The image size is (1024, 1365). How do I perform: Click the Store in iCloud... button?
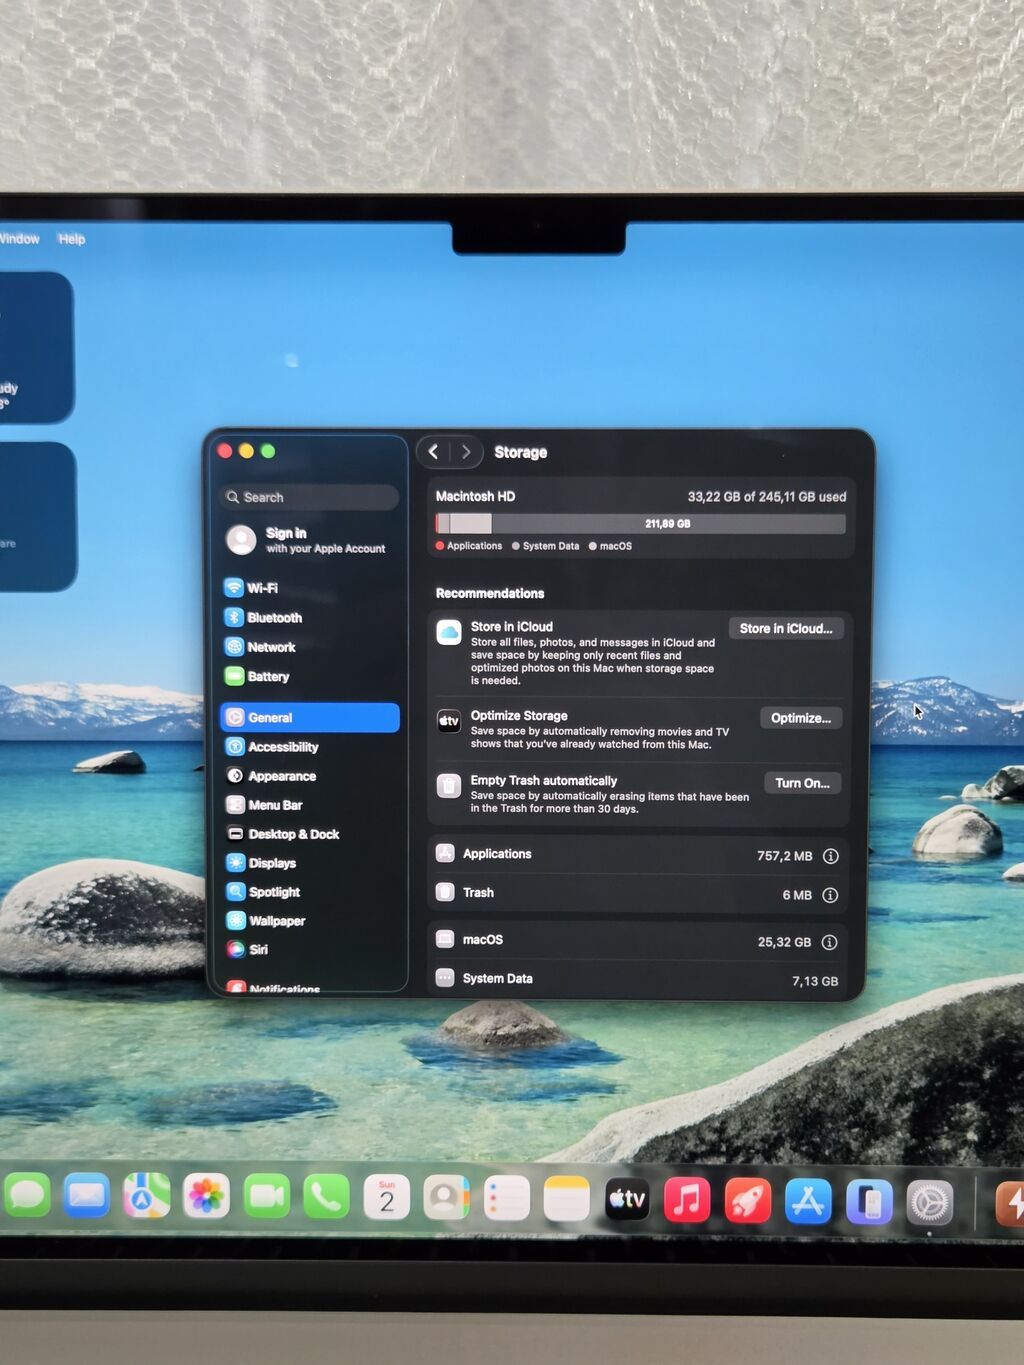[x=786, y=628]
